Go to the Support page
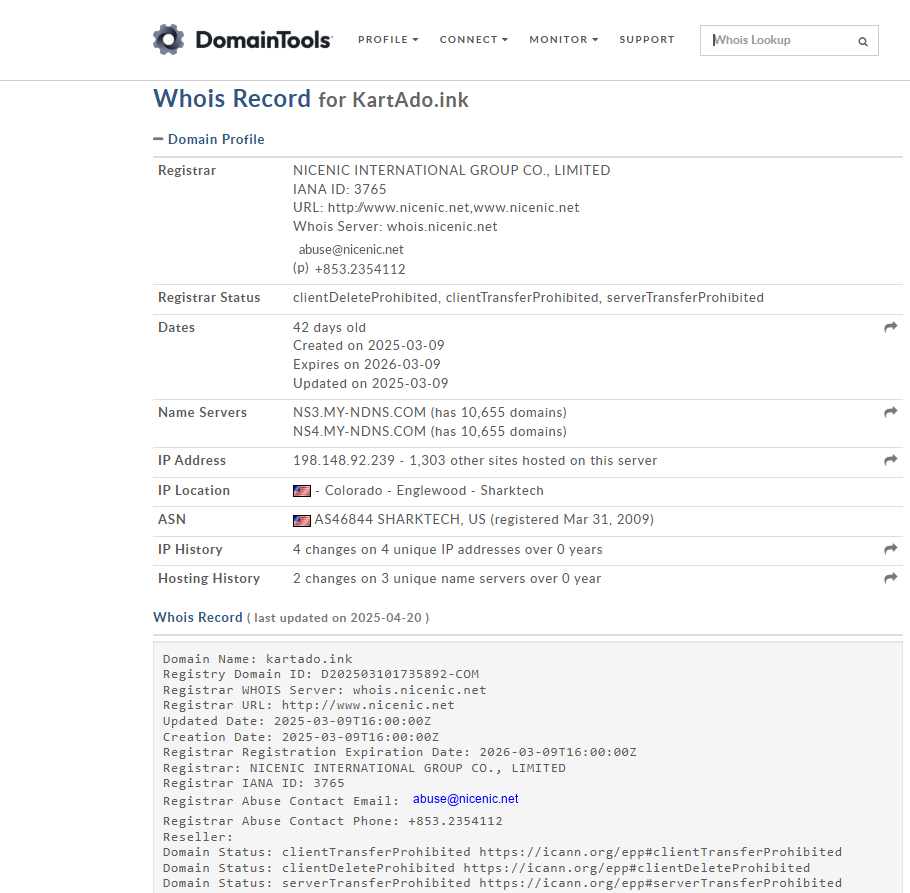910x893 pixels. point(647,39)
